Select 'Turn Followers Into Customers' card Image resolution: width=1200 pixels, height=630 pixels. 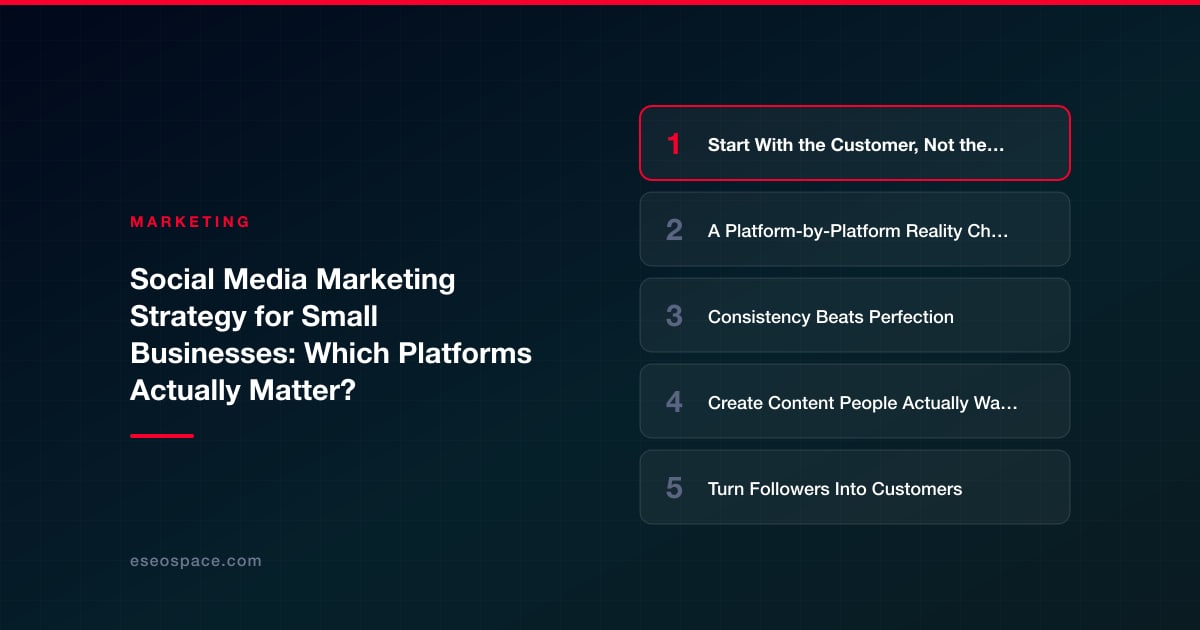[x=855, y=487]
